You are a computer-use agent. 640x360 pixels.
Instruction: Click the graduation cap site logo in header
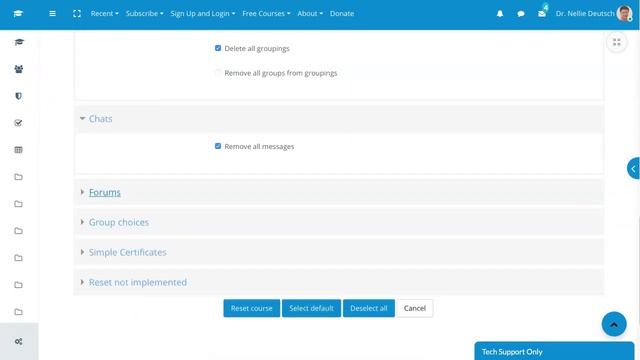click(18, 13)
